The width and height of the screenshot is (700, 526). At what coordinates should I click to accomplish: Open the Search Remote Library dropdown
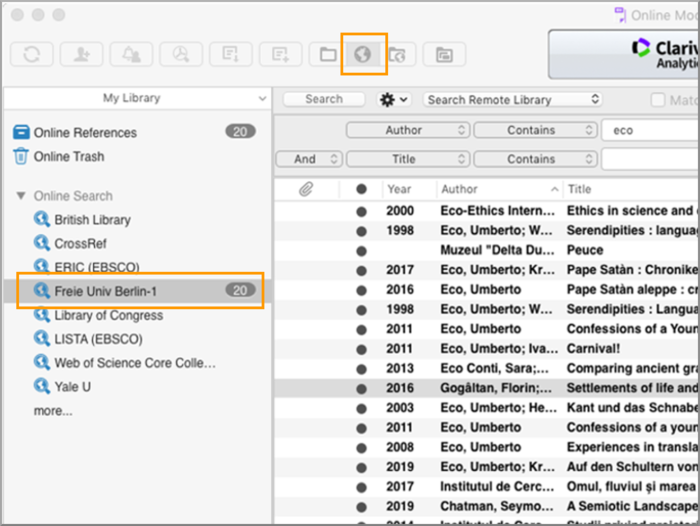pos(512,100)
